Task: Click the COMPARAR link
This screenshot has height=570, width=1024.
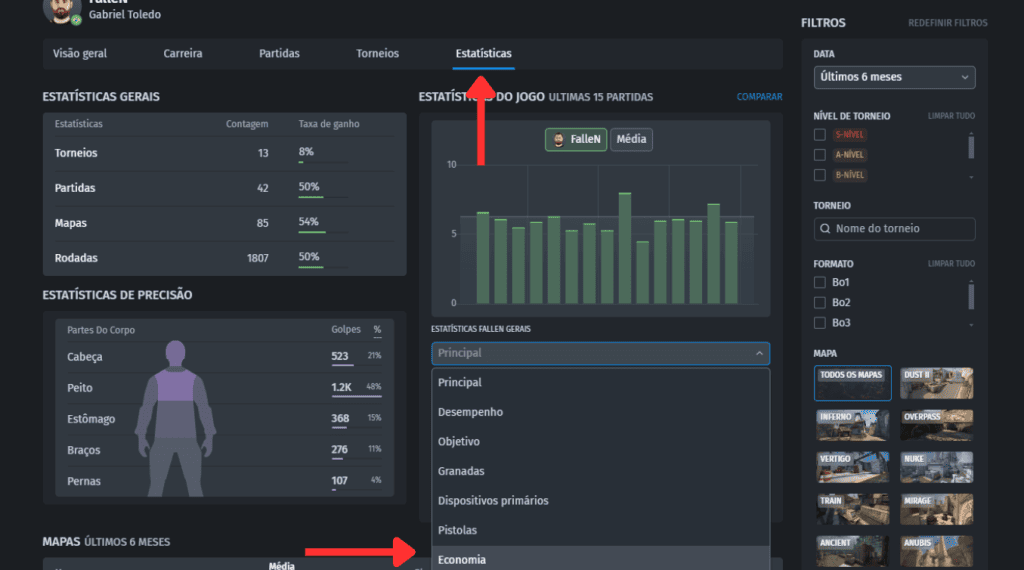Action: (x=760, y=97)
